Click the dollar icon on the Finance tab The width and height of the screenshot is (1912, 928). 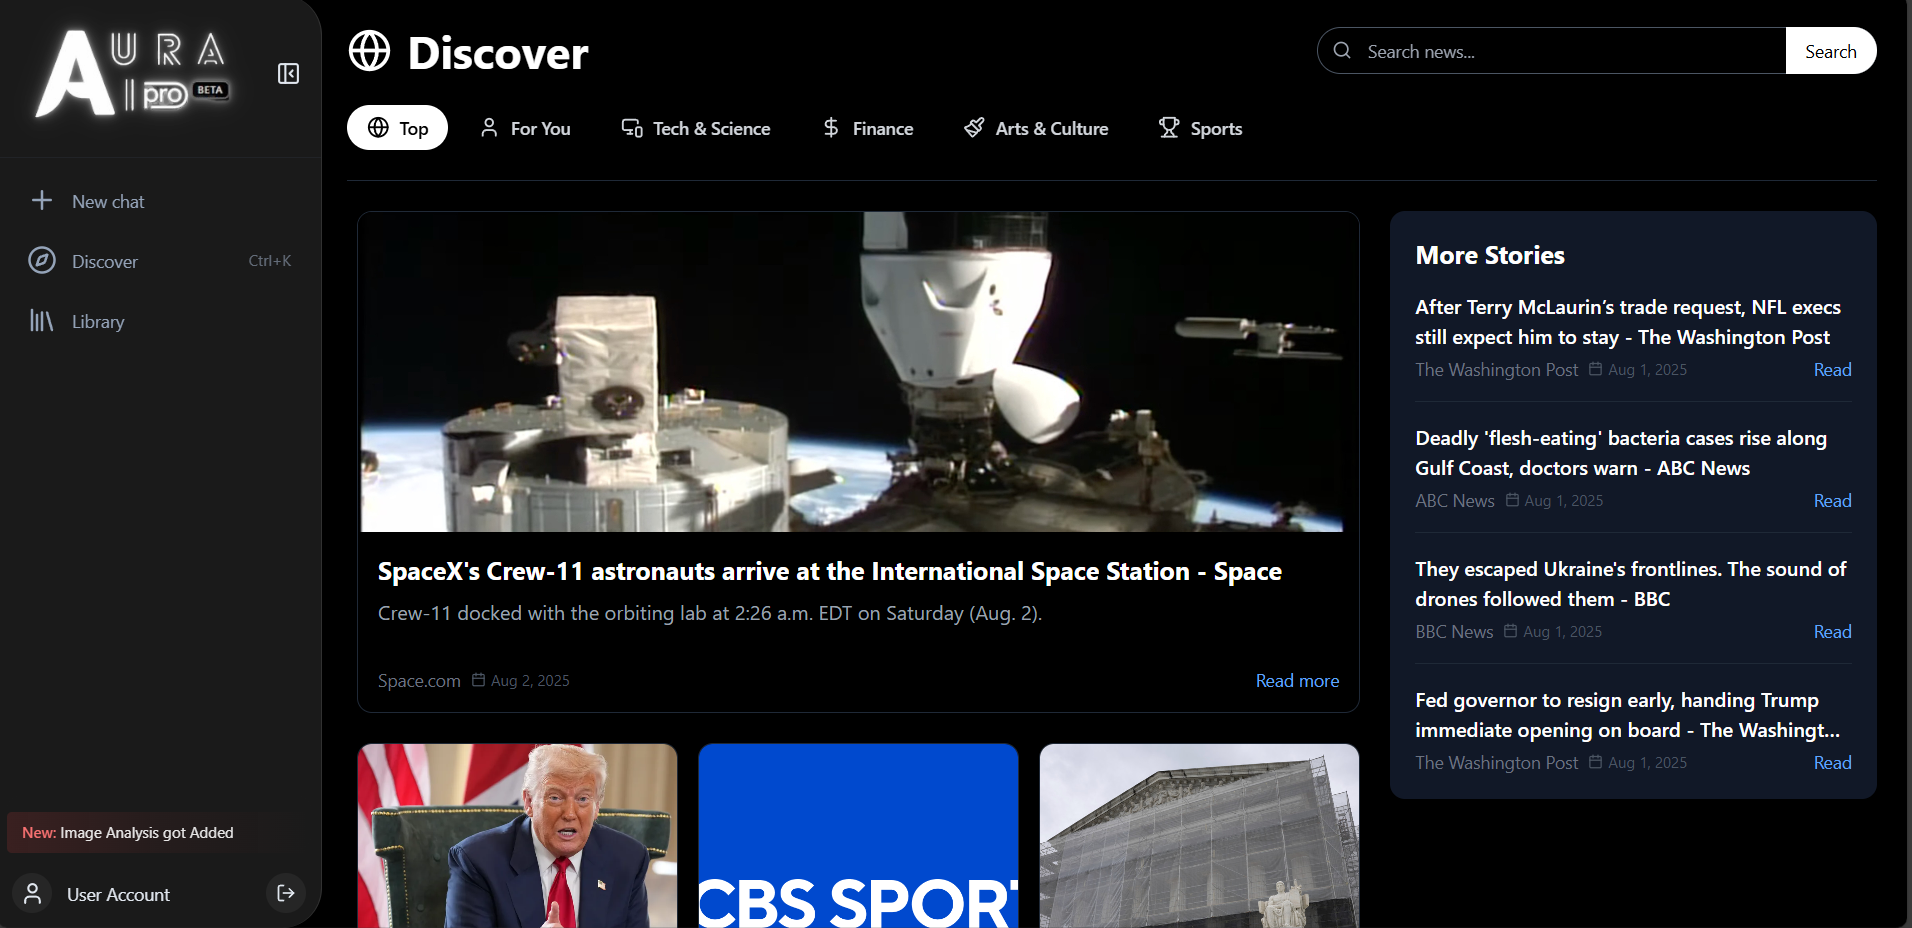[831, 128]
